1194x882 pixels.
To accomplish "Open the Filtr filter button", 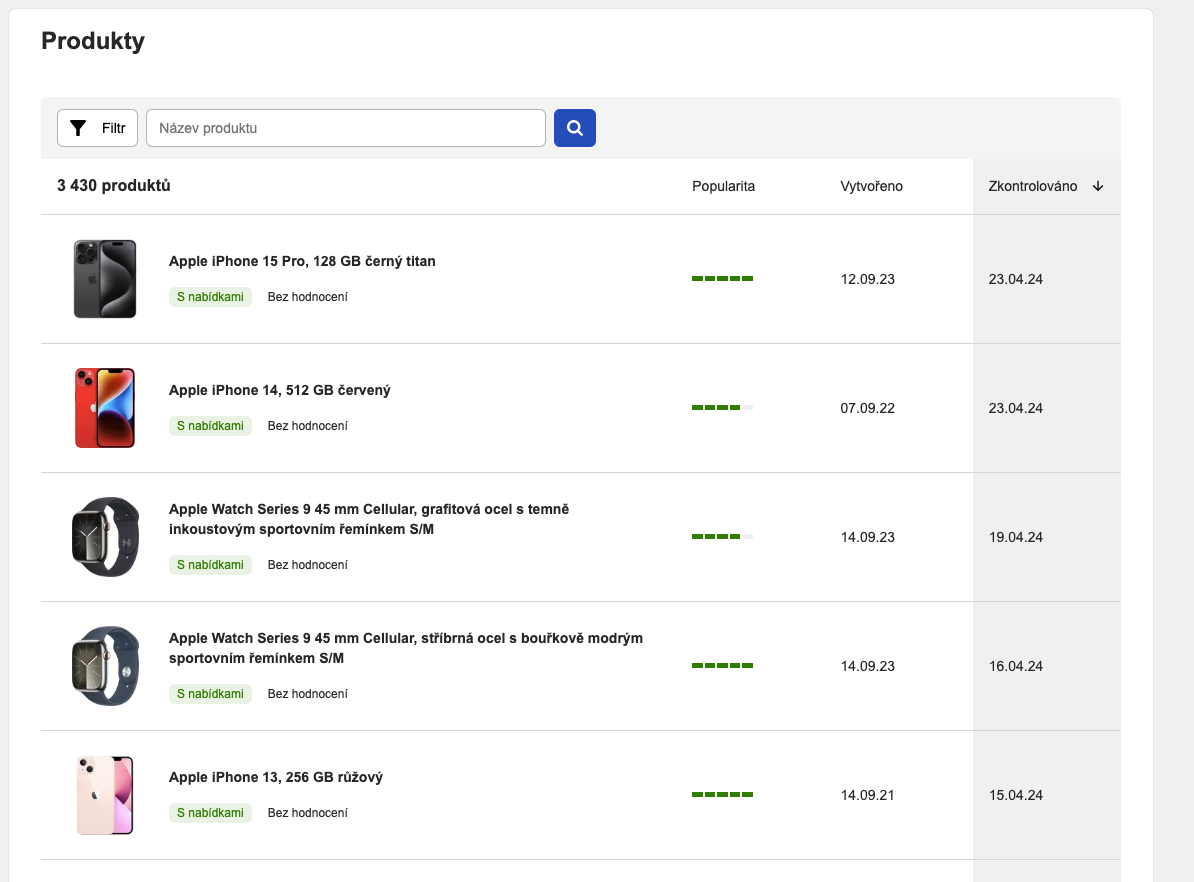I will (97, 128).
